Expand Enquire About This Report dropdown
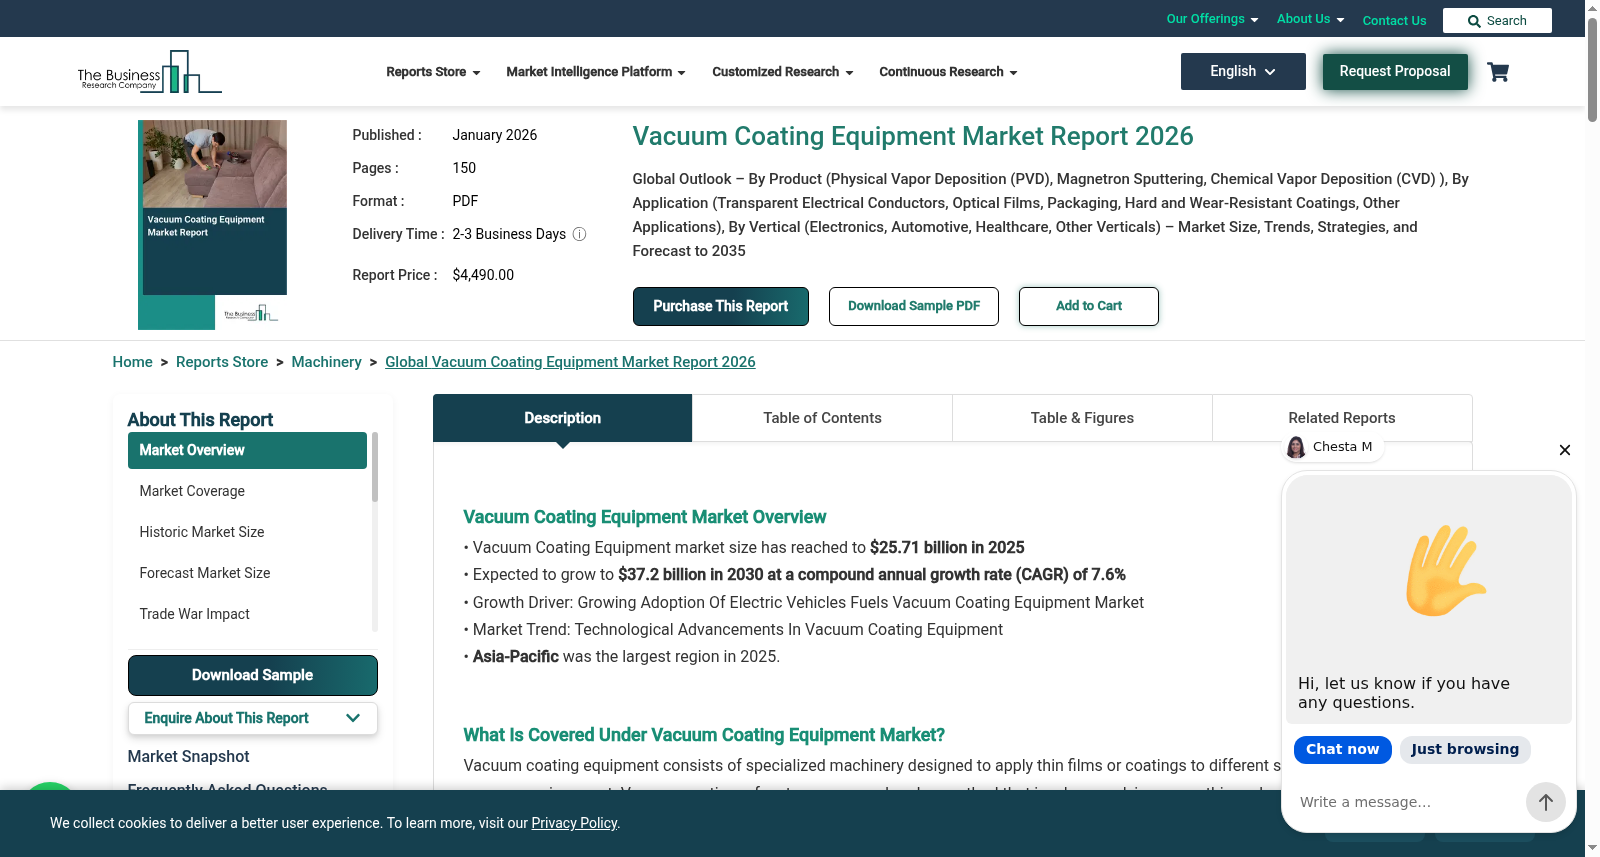The width and height of the screenshot is (1600, 857). pos(252,718)
